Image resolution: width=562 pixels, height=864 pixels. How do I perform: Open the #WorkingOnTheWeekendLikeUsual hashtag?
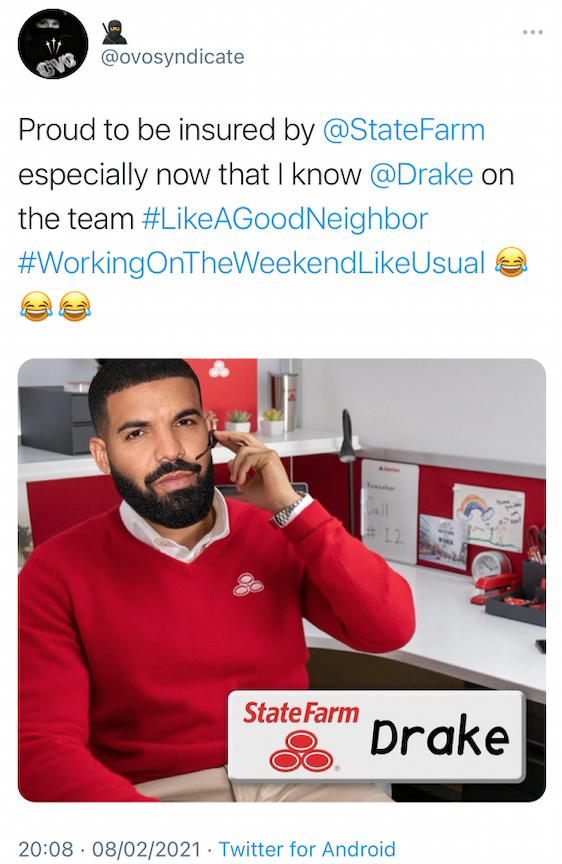tap(252, 263)
